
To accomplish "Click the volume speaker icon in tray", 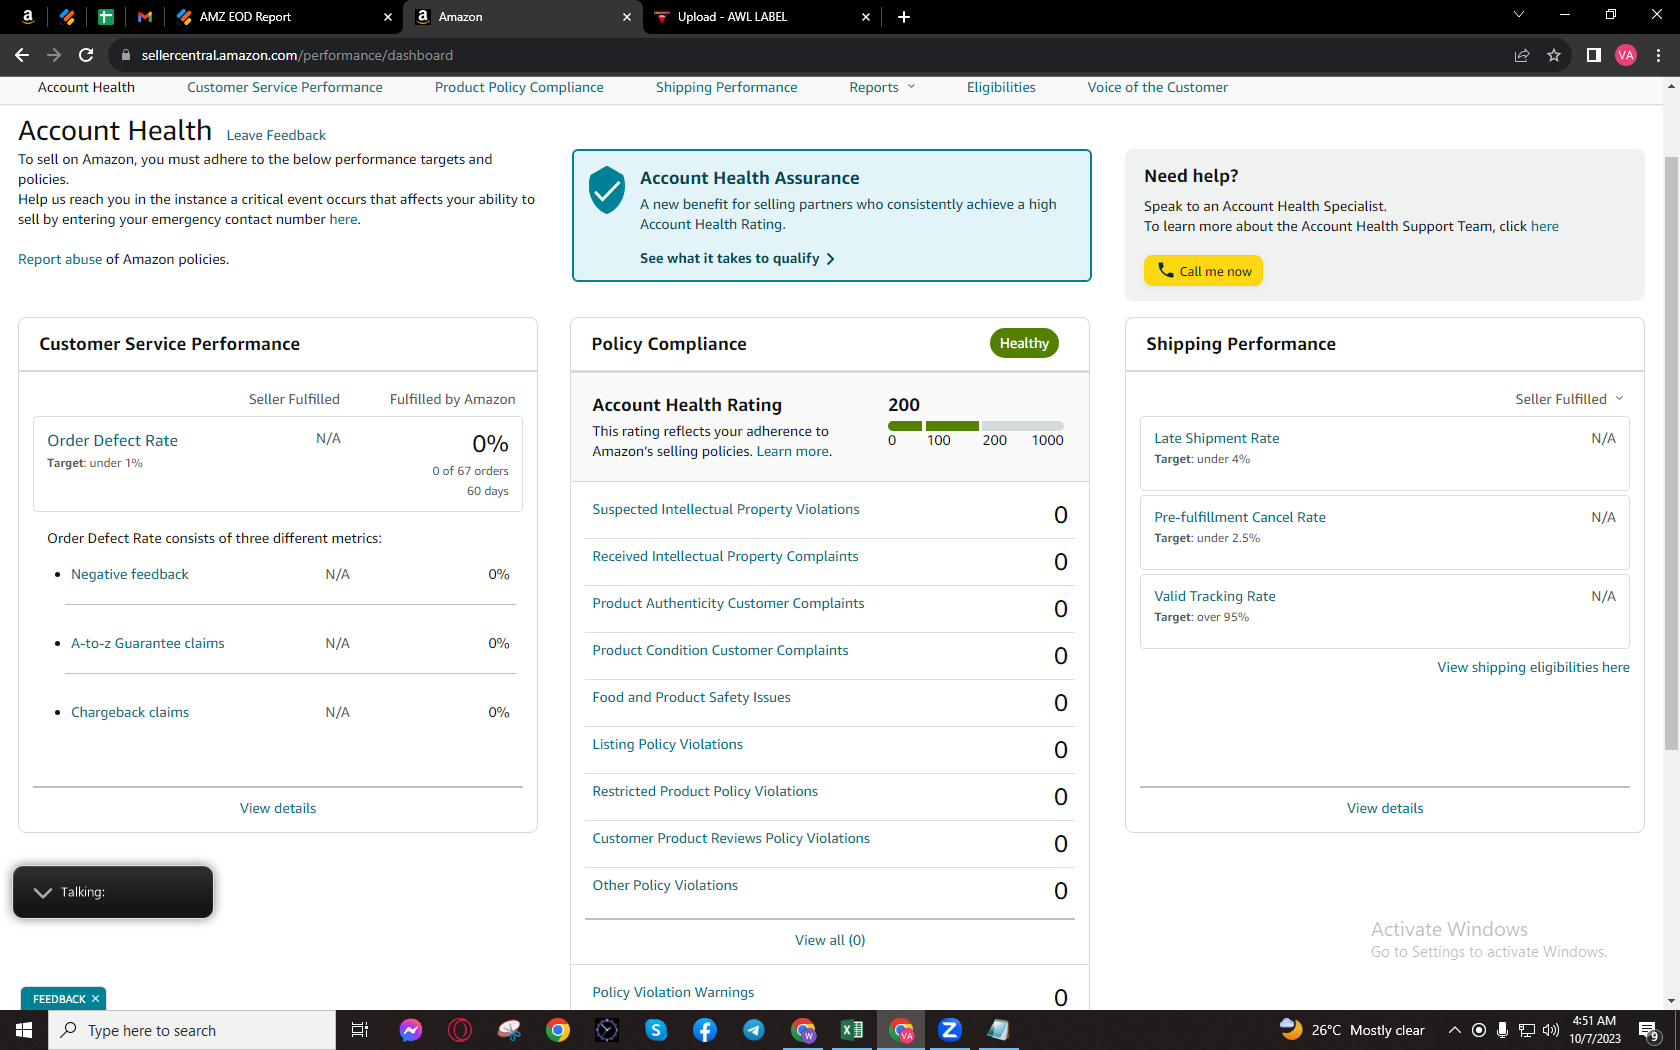I will [x=1551, y=1030].
